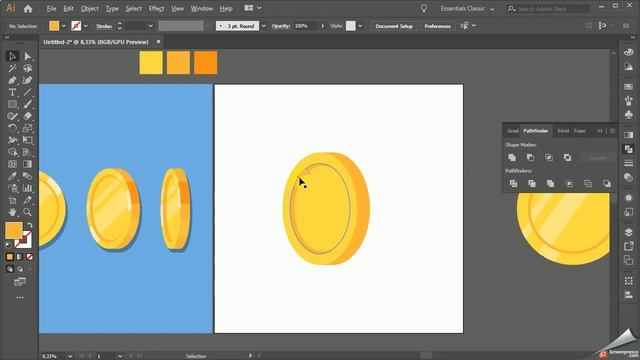
Task: Set paint mode to None
Action: tap(29, 257)
